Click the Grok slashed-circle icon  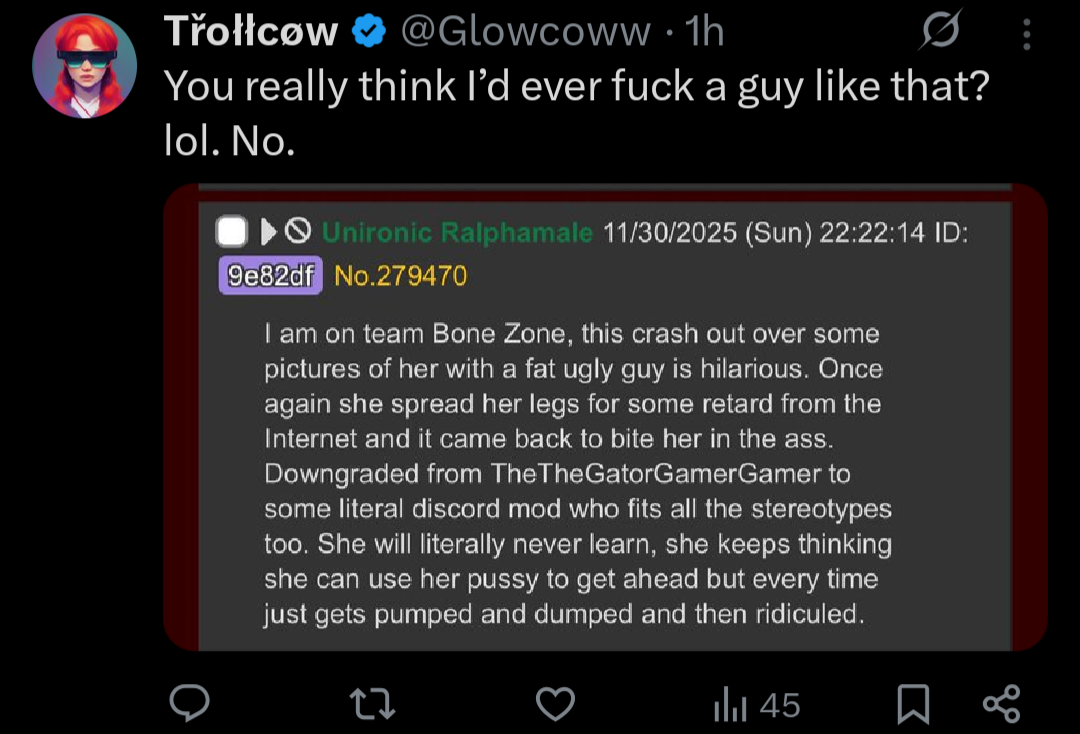pyautogui.click(x=942, y=33)
